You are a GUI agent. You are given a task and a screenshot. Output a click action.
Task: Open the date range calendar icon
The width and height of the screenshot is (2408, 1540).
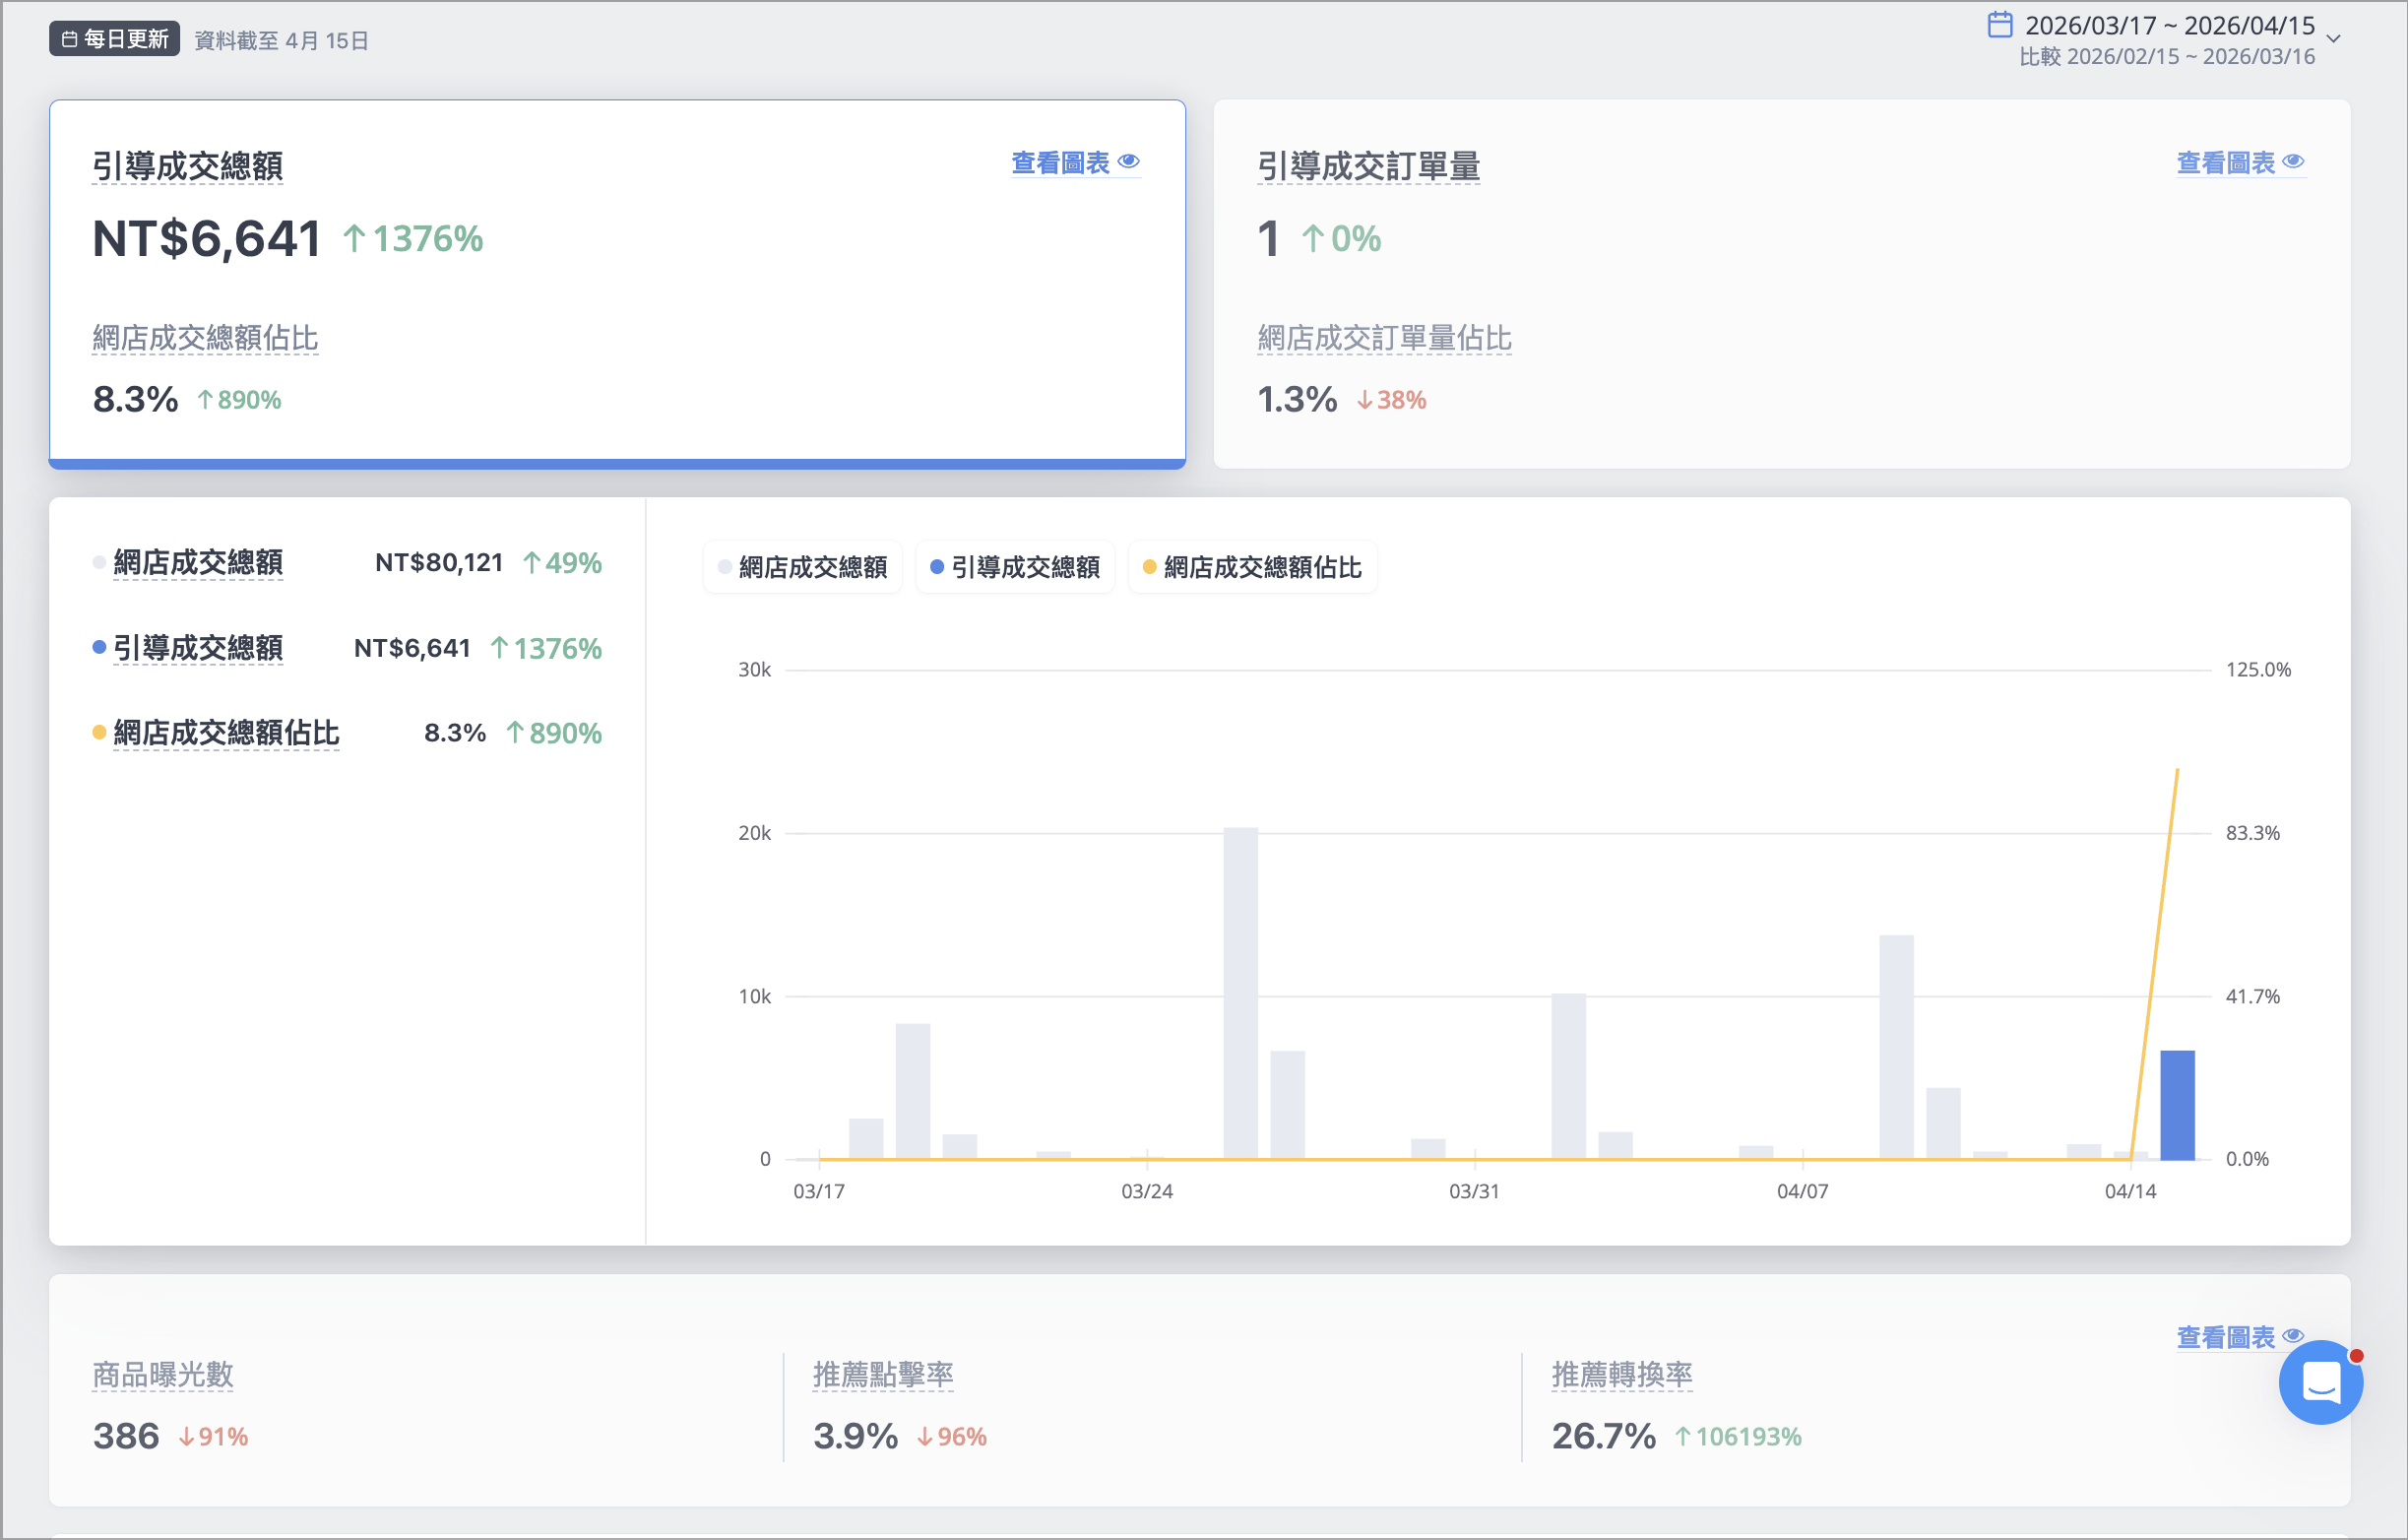click(1999, 25)
